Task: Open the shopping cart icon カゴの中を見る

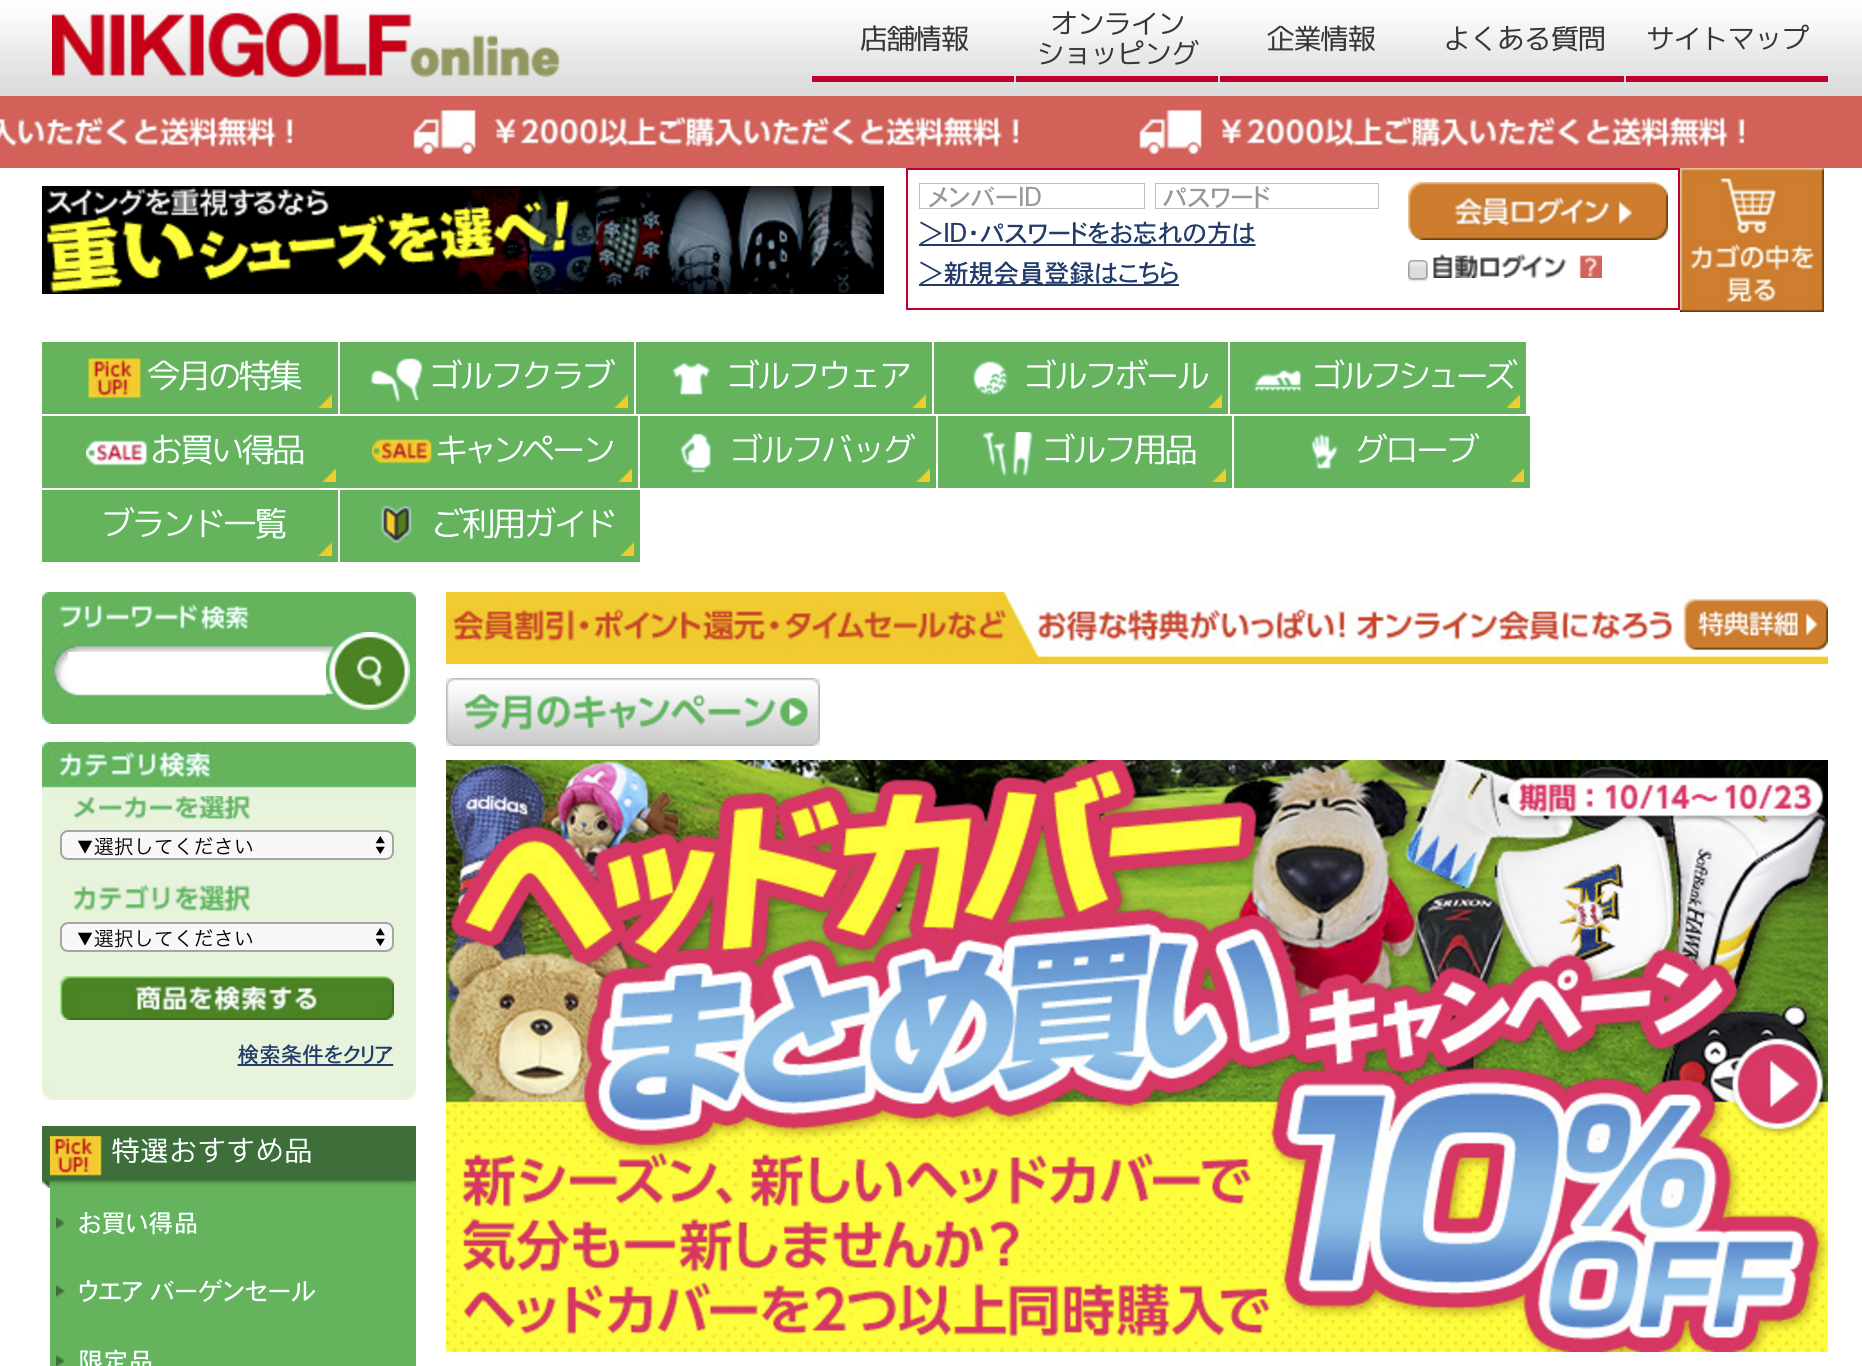Action: (x=1751, y=240)
